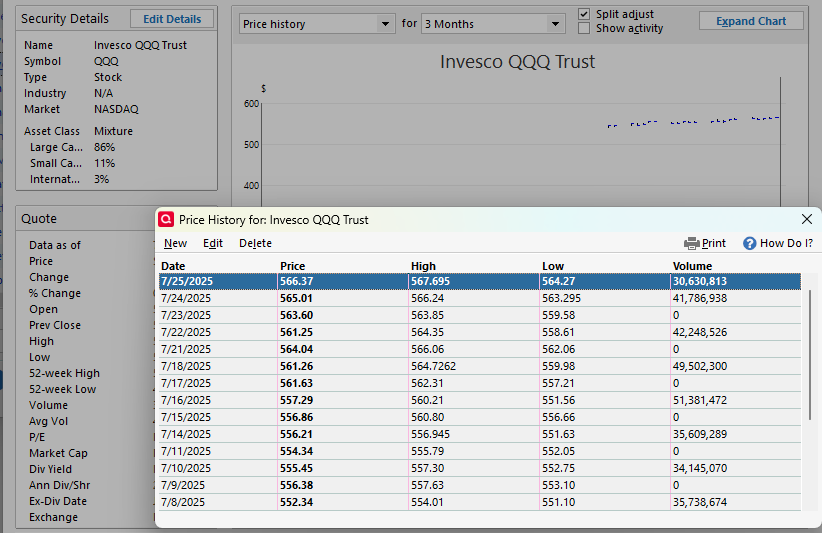Open the New menu in Price History
The width and height of the screenshot is (822, 533).
pyautogui.click(x=175, y=243)
